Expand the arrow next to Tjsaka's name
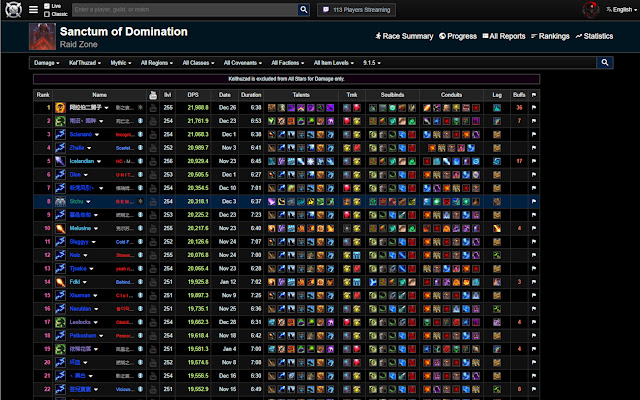 pos(91,269)
